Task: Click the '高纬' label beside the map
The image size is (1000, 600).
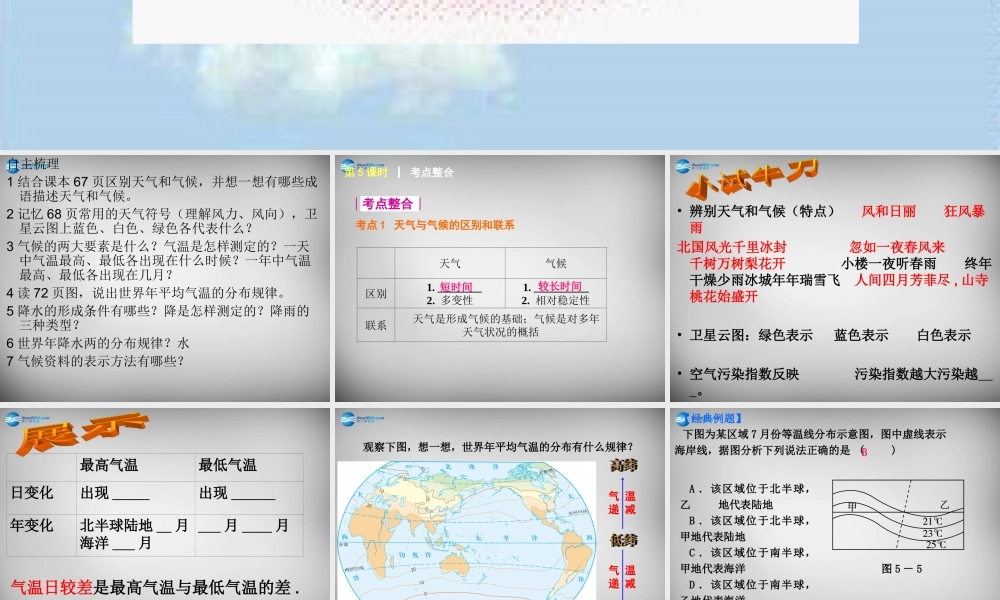Action: (x=624, y=465)
